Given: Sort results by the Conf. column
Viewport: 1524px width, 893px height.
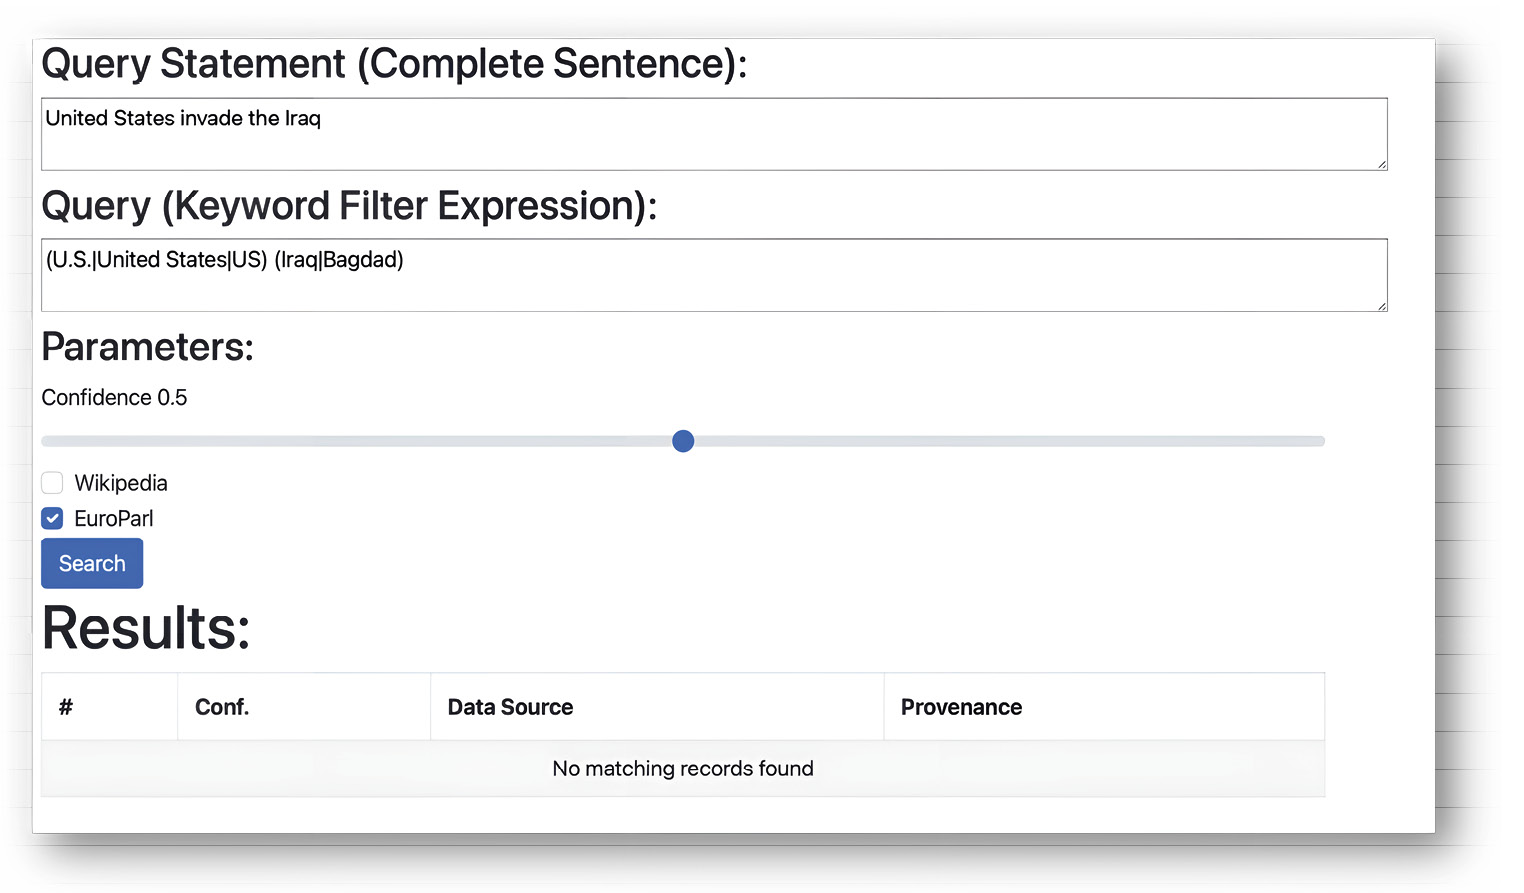Looking at the screenshot, I should (x=304, y=707).
